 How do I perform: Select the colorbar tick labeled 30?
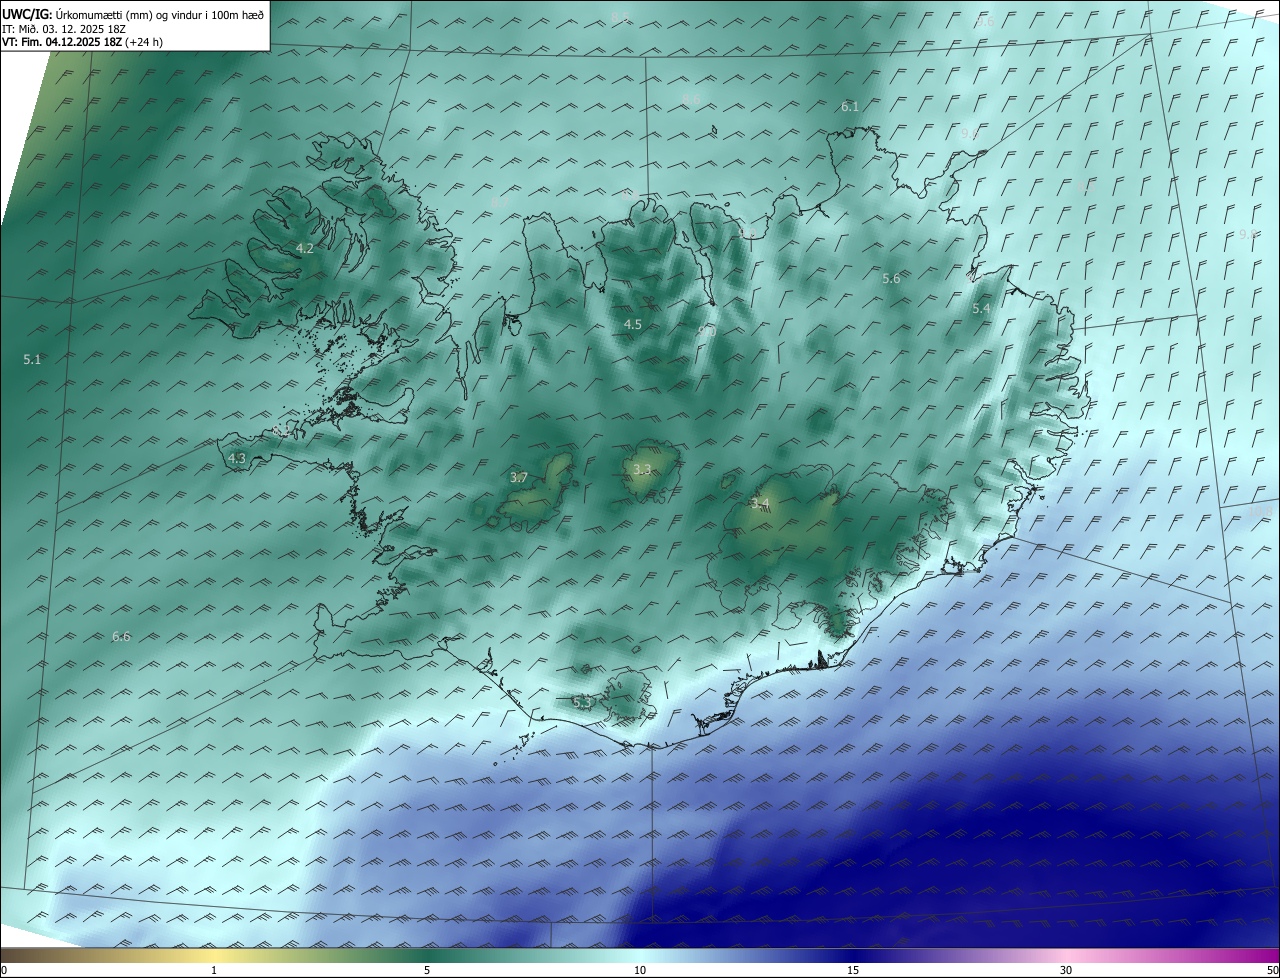pos(1066,970)
